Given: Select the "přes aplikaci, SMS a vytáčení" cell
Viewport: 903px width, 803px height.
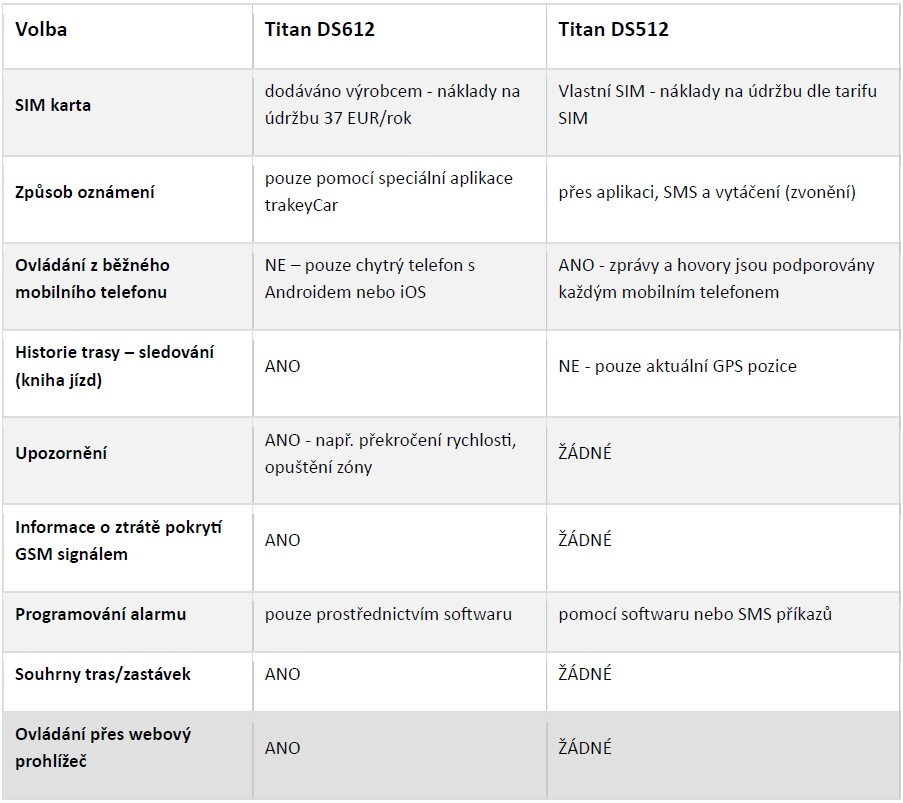Looking at the screenshot, I should [707, 192].
